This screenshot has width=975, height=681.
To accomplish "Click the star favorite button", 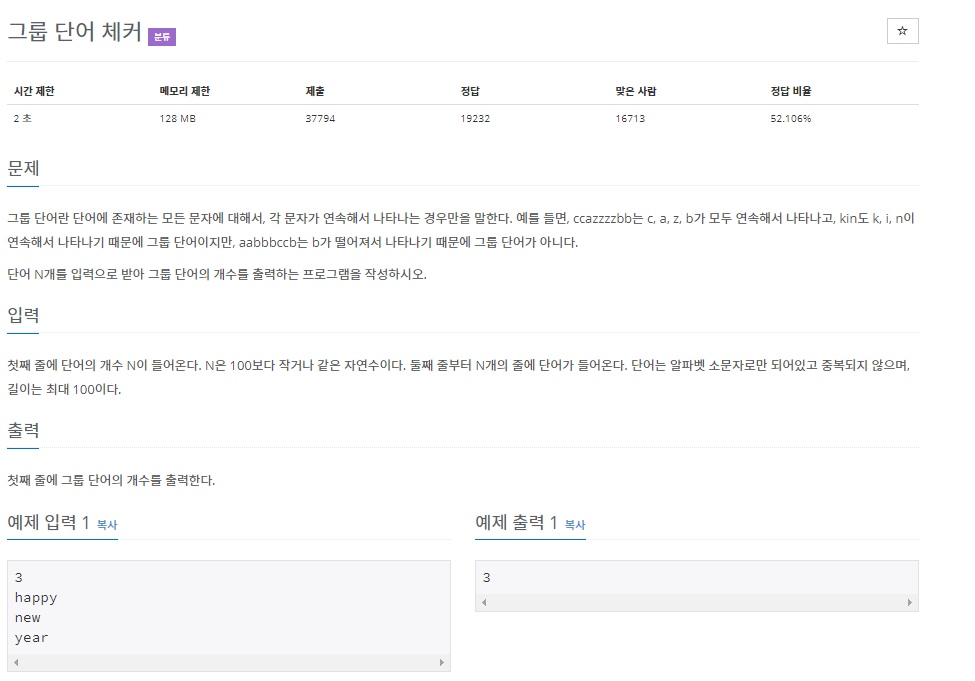I will [x=902, y=31].
